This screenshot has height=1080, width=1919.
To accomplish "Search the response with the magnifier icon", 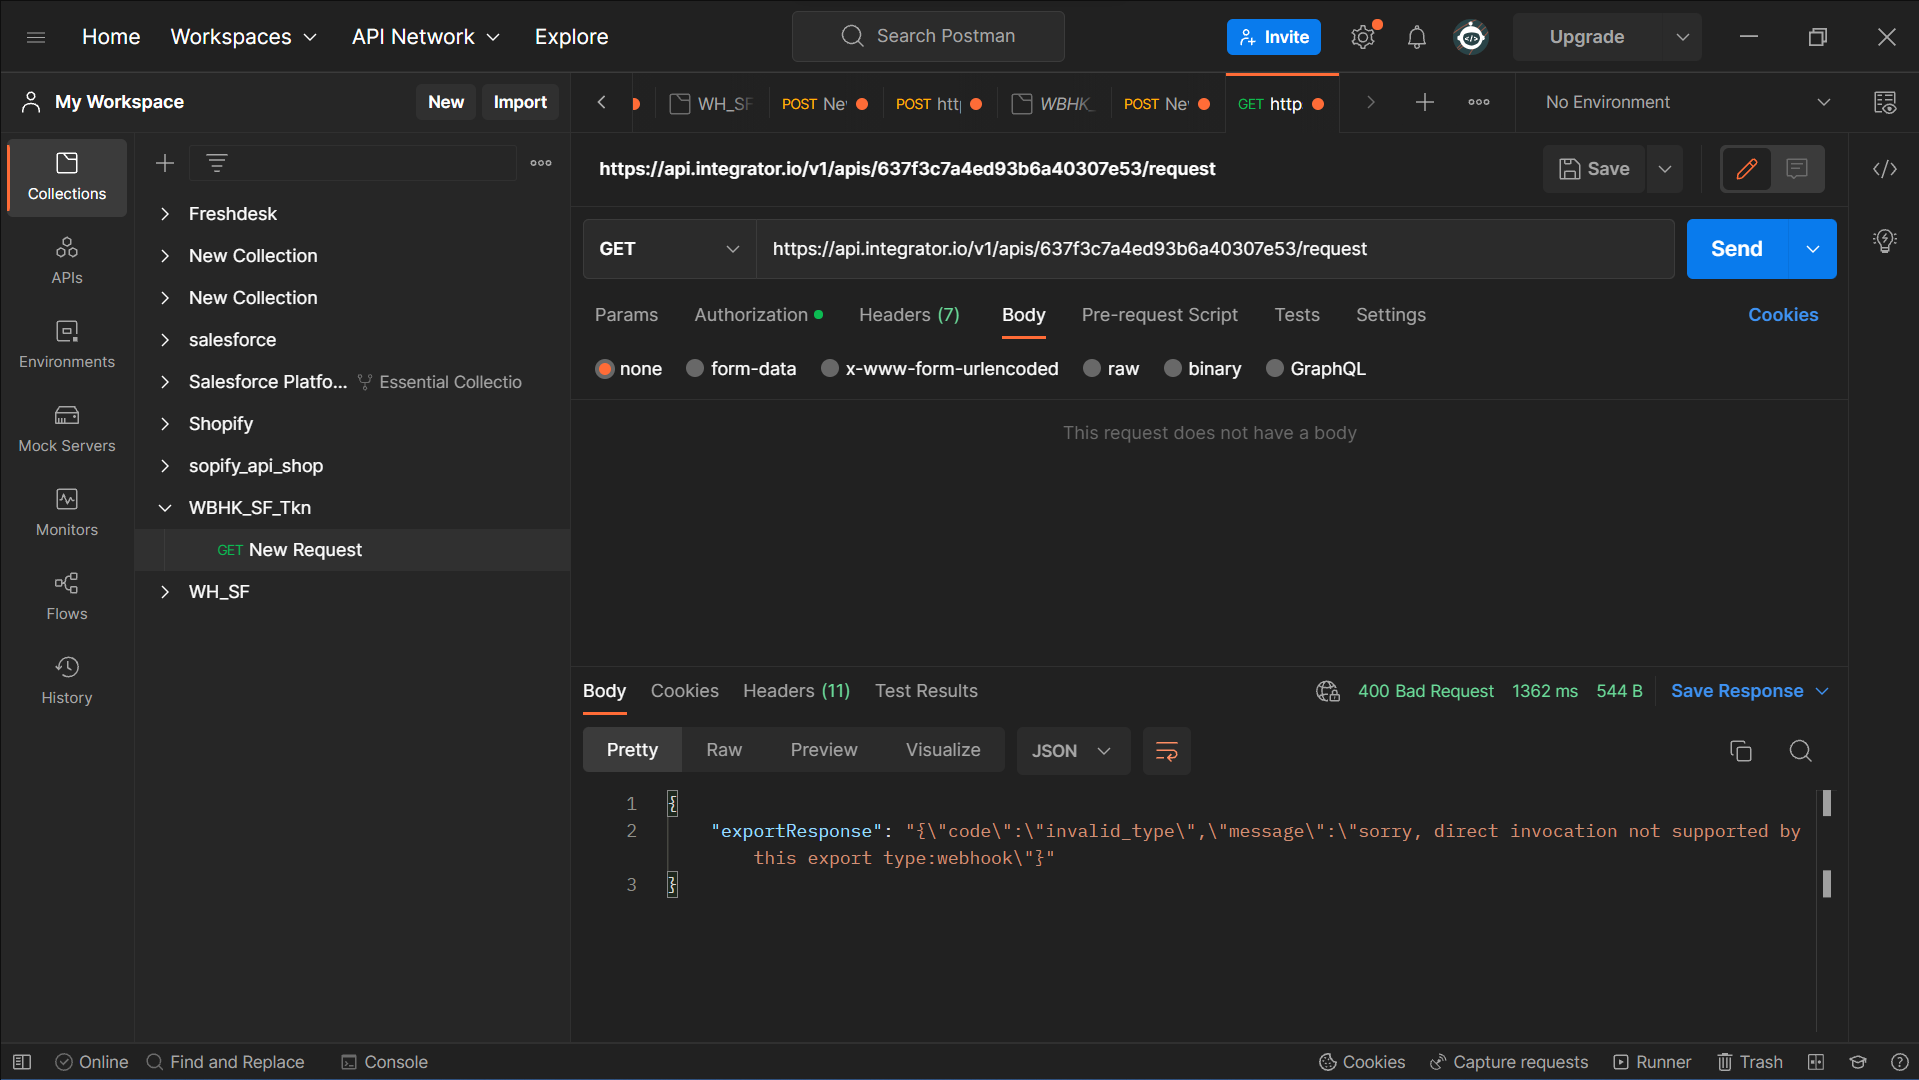I will [x=1800, y=751].
